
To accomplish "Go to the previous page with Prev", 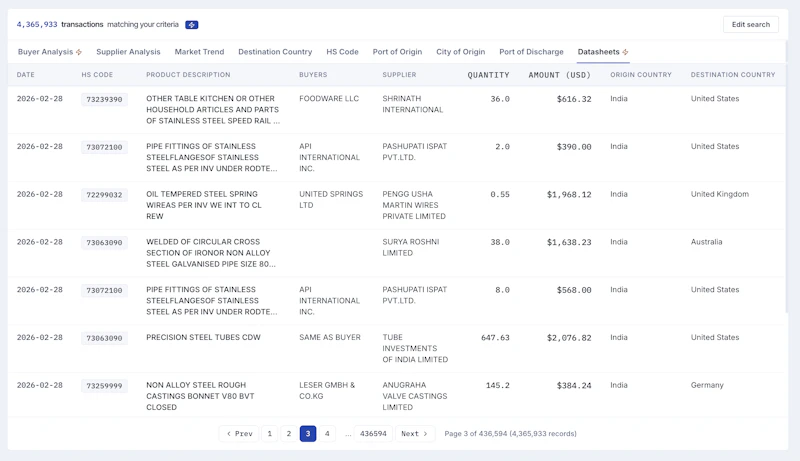I will [239, 433].
